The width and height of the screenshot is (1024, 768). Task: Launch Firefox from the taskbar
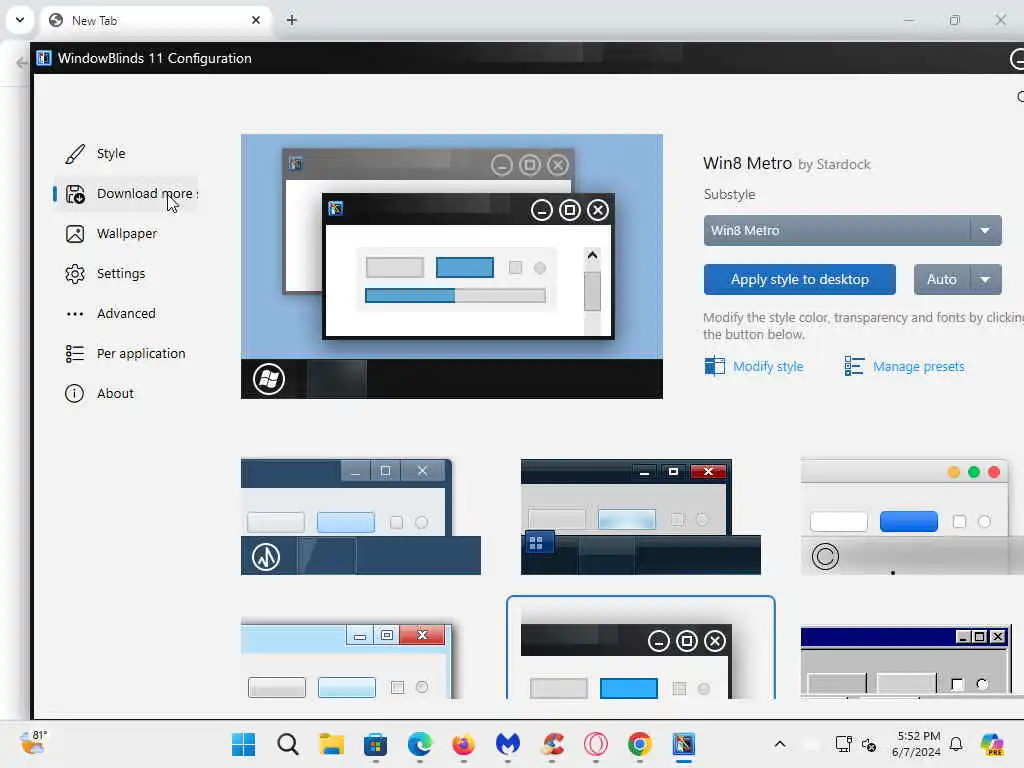464,744
